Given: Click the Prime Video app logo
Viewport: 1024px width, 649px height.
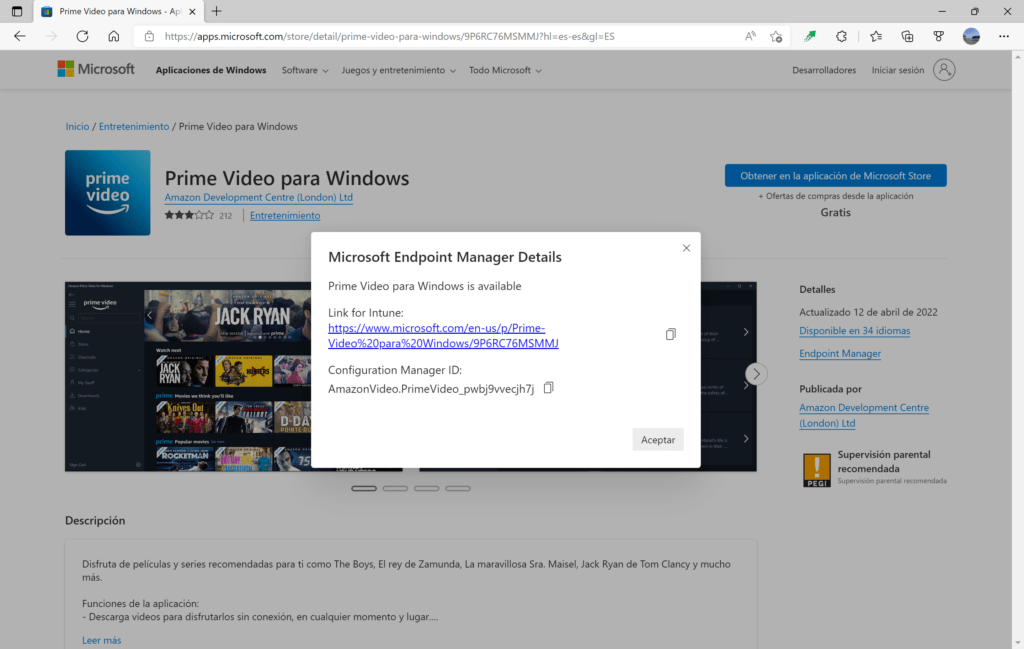Looking at the screenshot, I should tap(108, 193).
